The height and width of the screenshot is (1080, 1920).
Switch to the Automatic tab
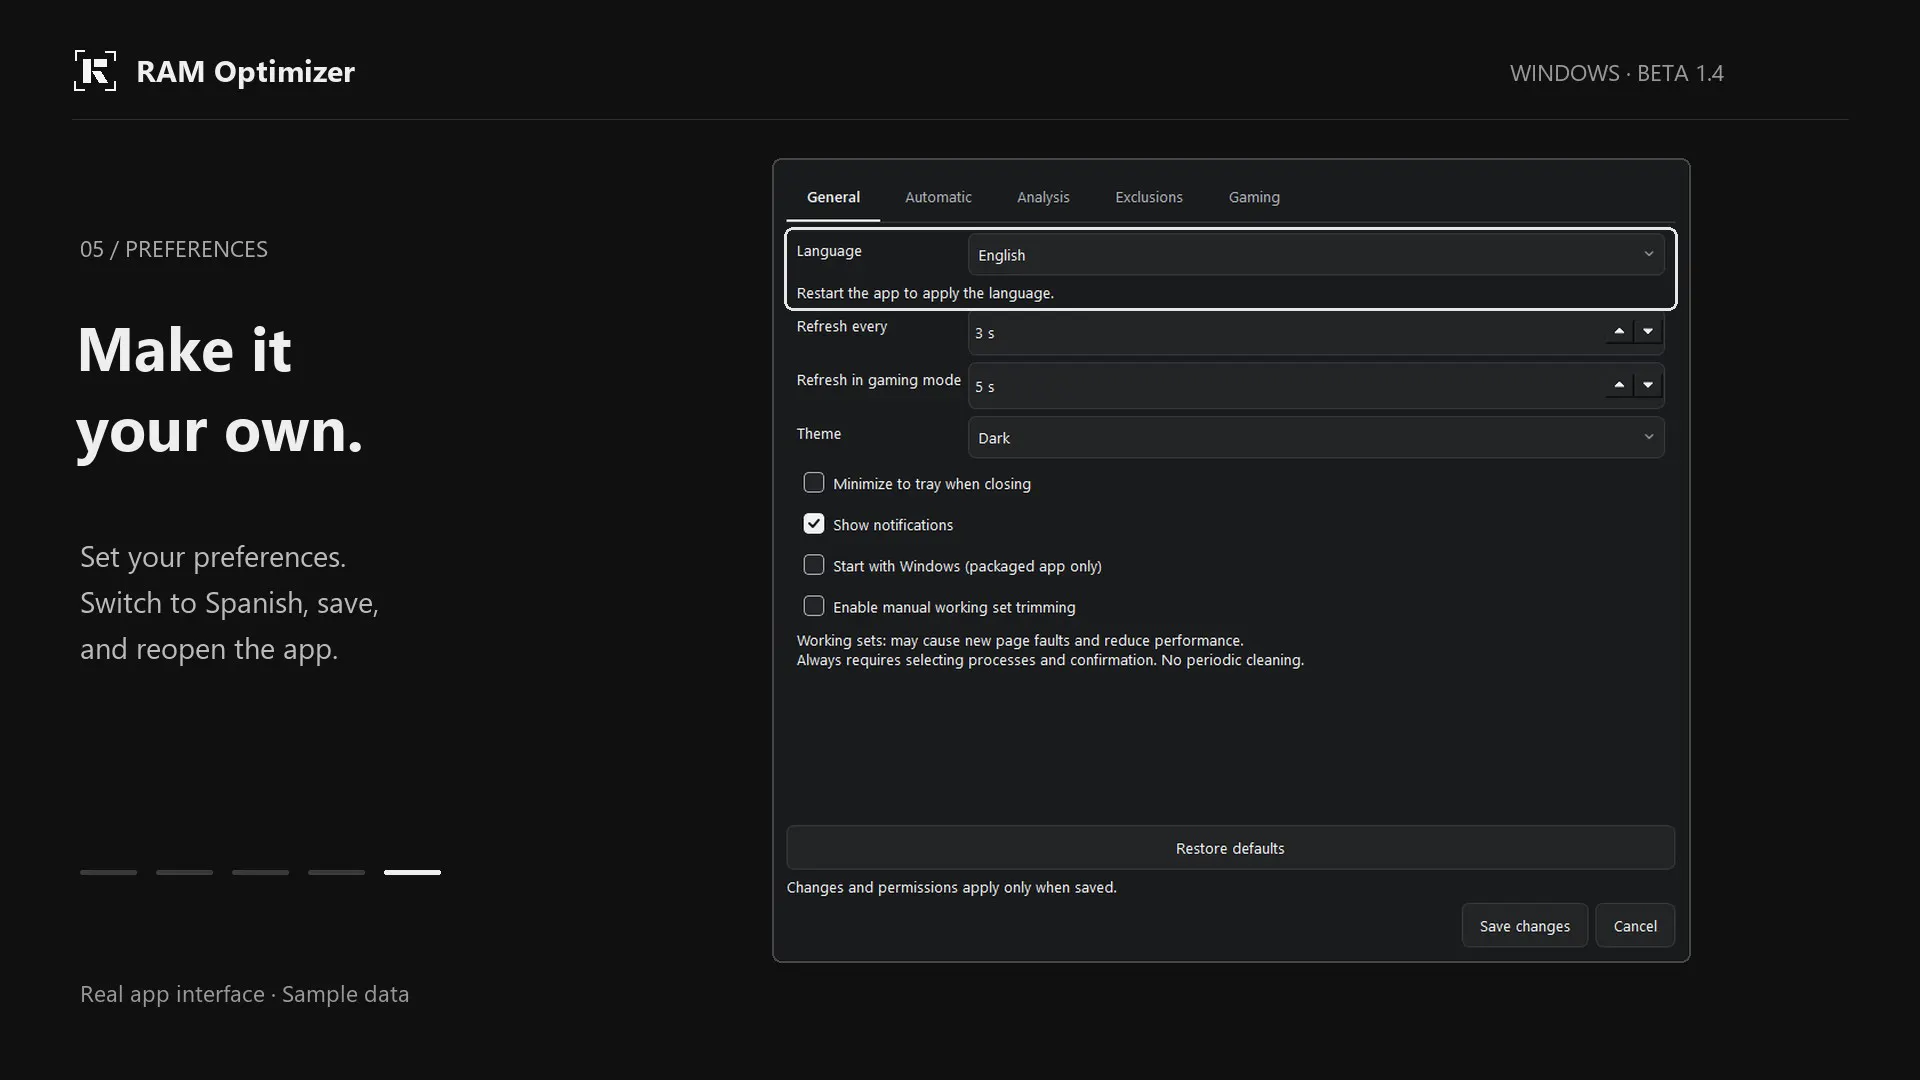tap(938, 197)
